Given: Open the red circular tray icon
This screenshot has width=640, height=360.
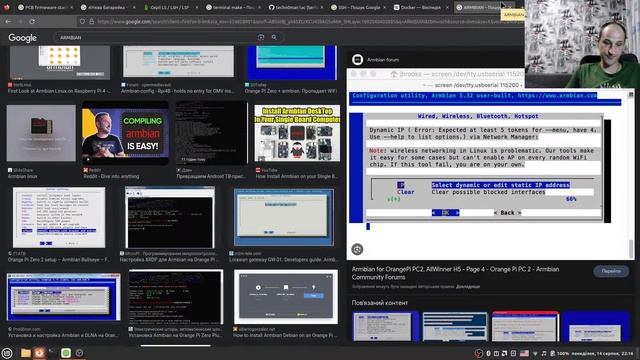Looking at the screenshot, I should pyautogui.click(x=478, y=353).
